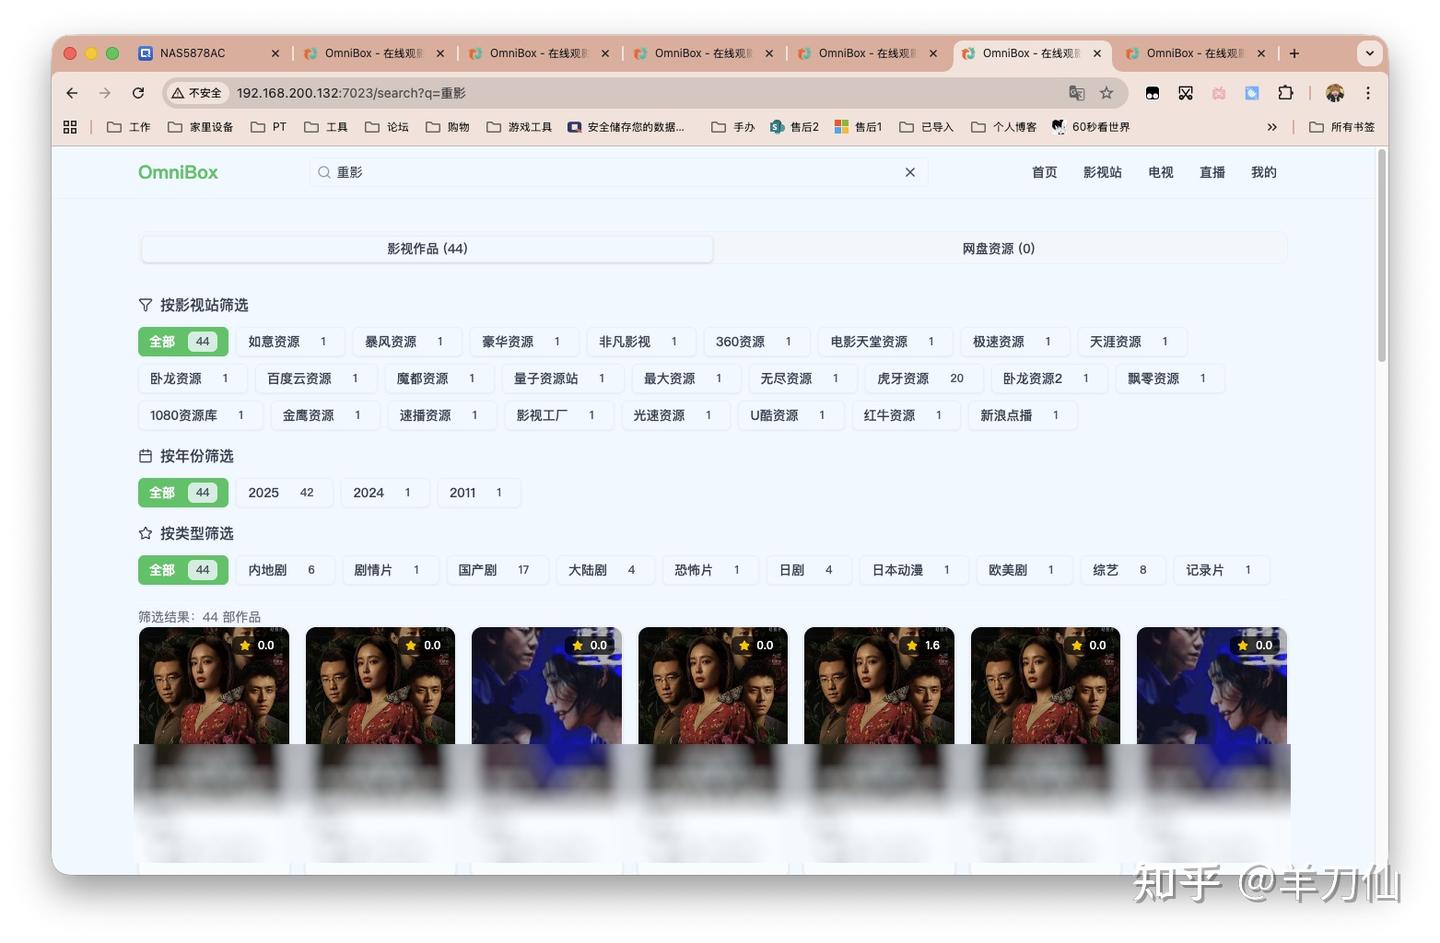Open the poster thumbnail rated 1.6
Viewport: 1440px width, 943px height.
click(x=879, y=690)
